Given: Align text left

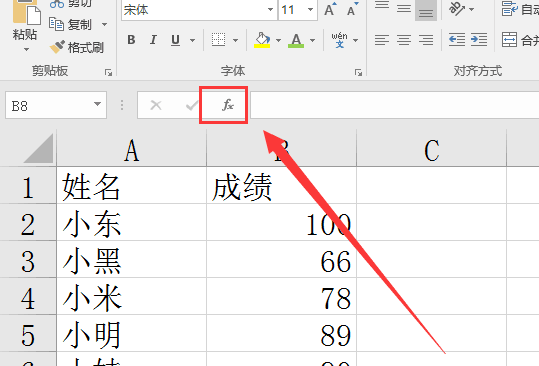Looking at the screenshot, I should (382, 40).
